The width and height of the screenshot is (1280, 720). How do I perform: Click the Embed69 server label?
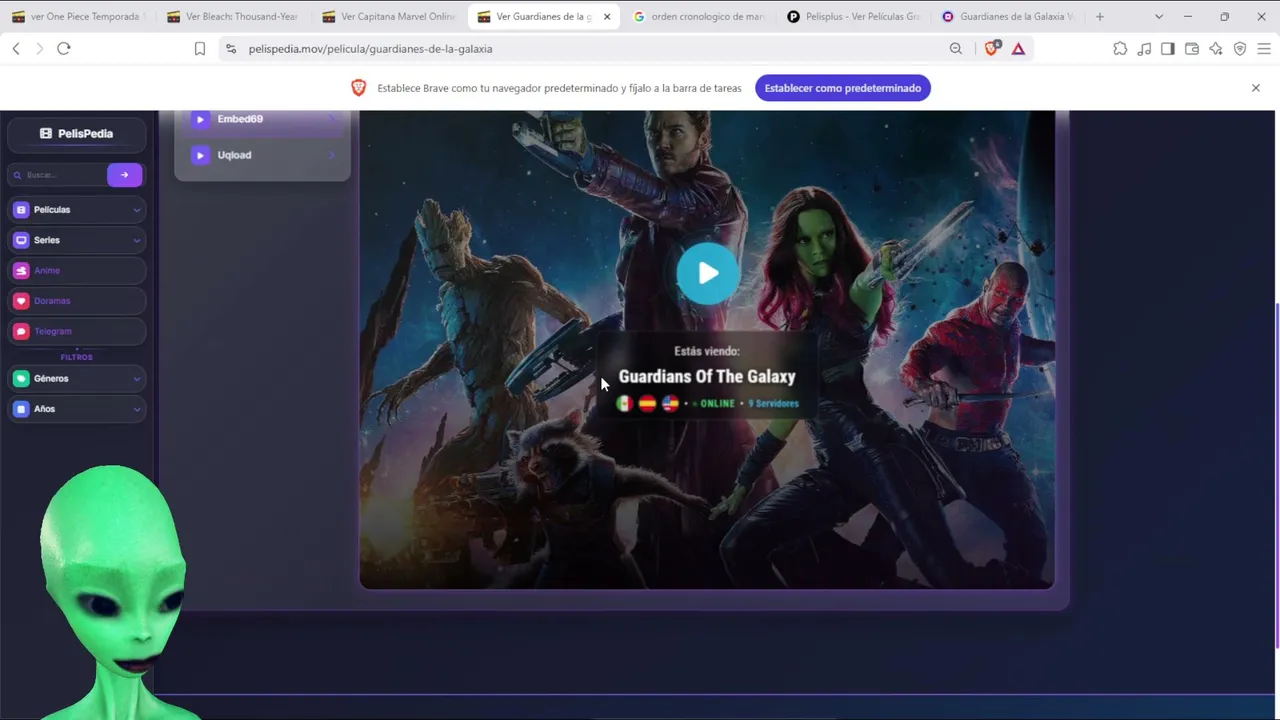(x=240, y=119)
